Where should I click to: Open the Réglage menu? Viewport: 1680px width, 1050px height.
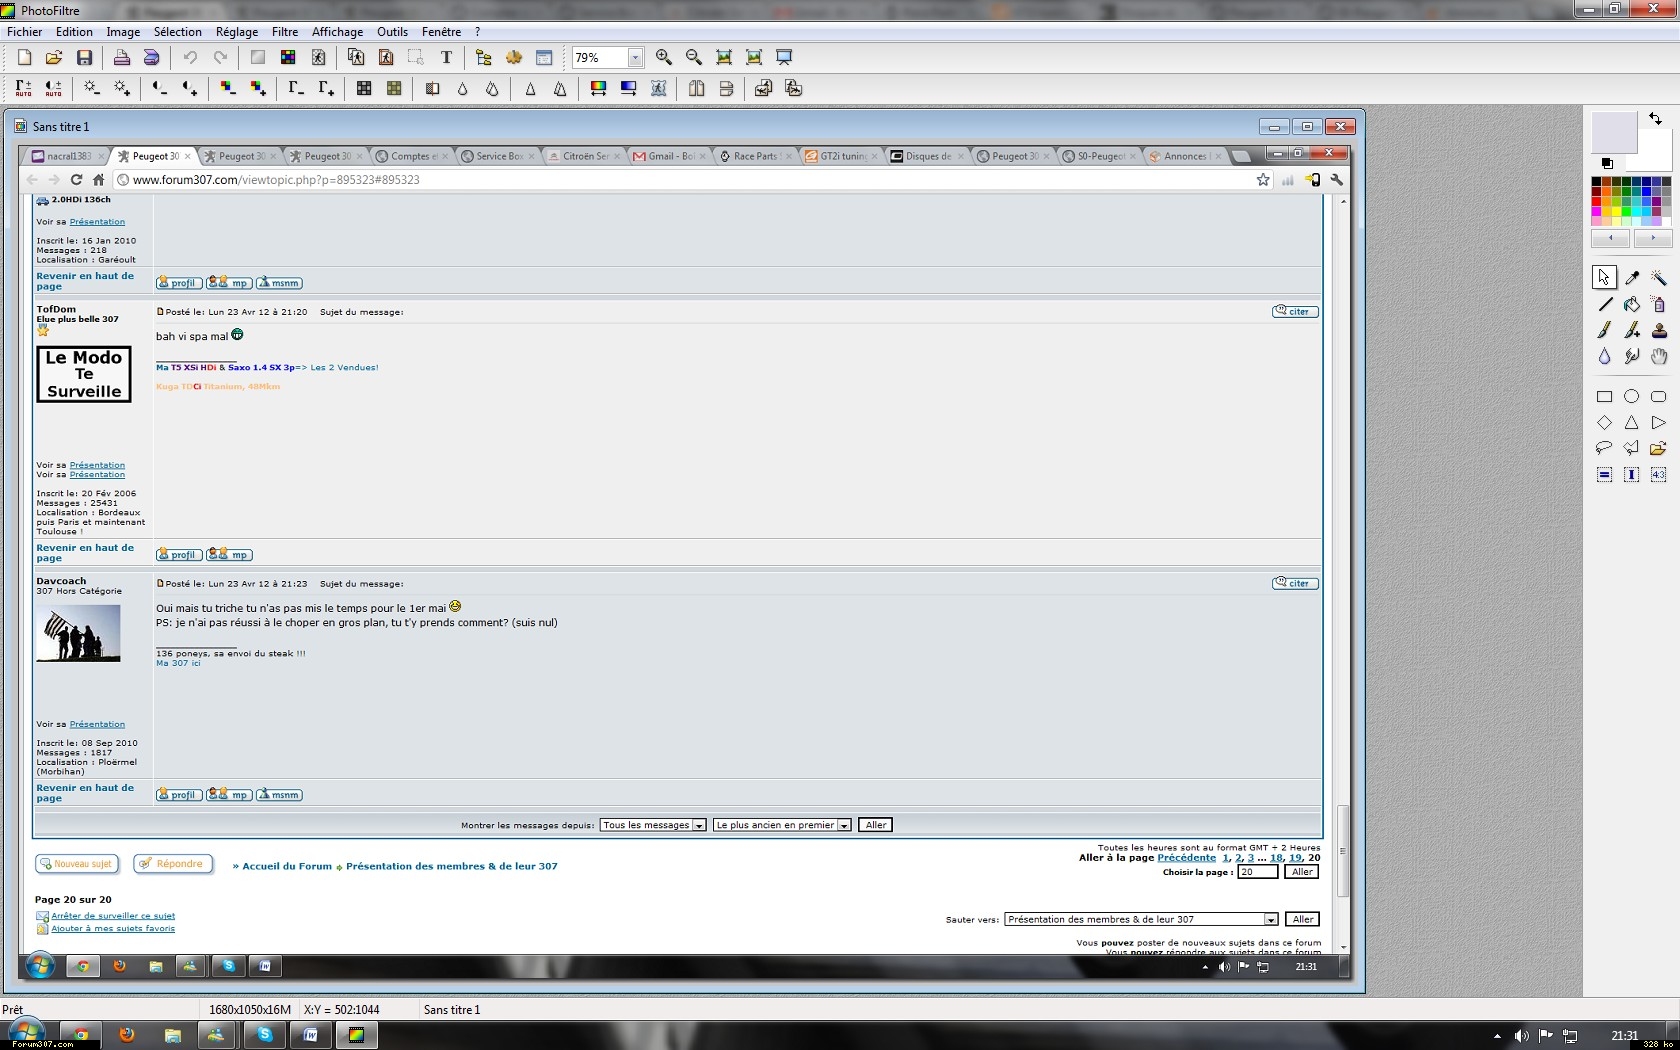click(x=237, y=32)
